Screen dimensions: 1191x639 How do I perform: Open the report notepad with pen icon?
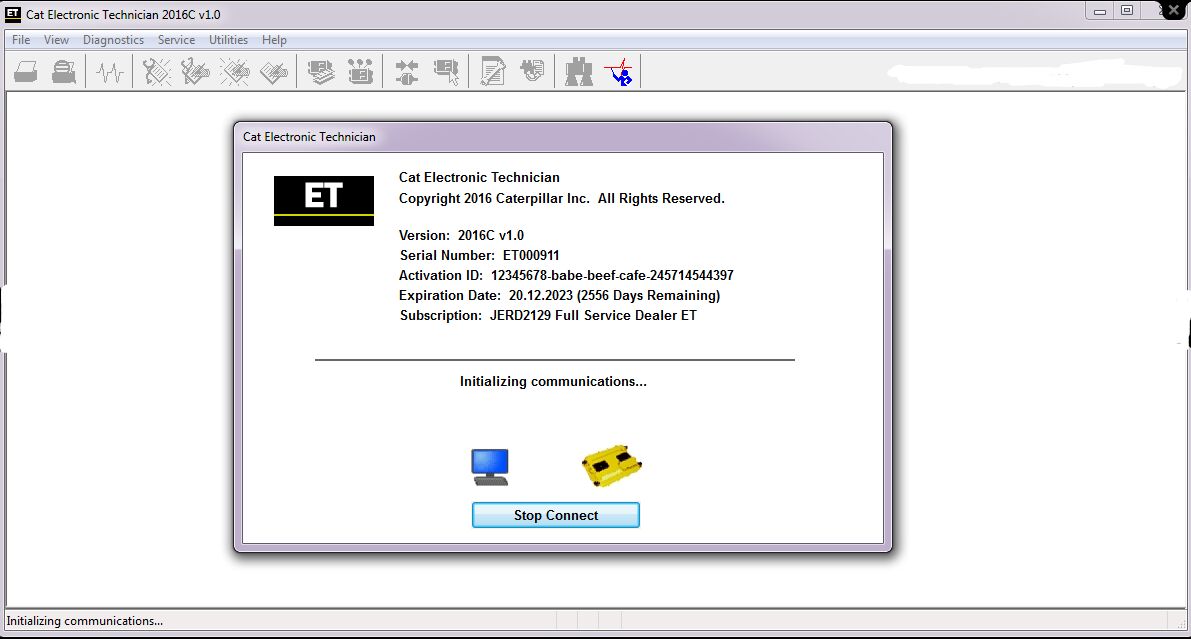click(x=493, y=72)
